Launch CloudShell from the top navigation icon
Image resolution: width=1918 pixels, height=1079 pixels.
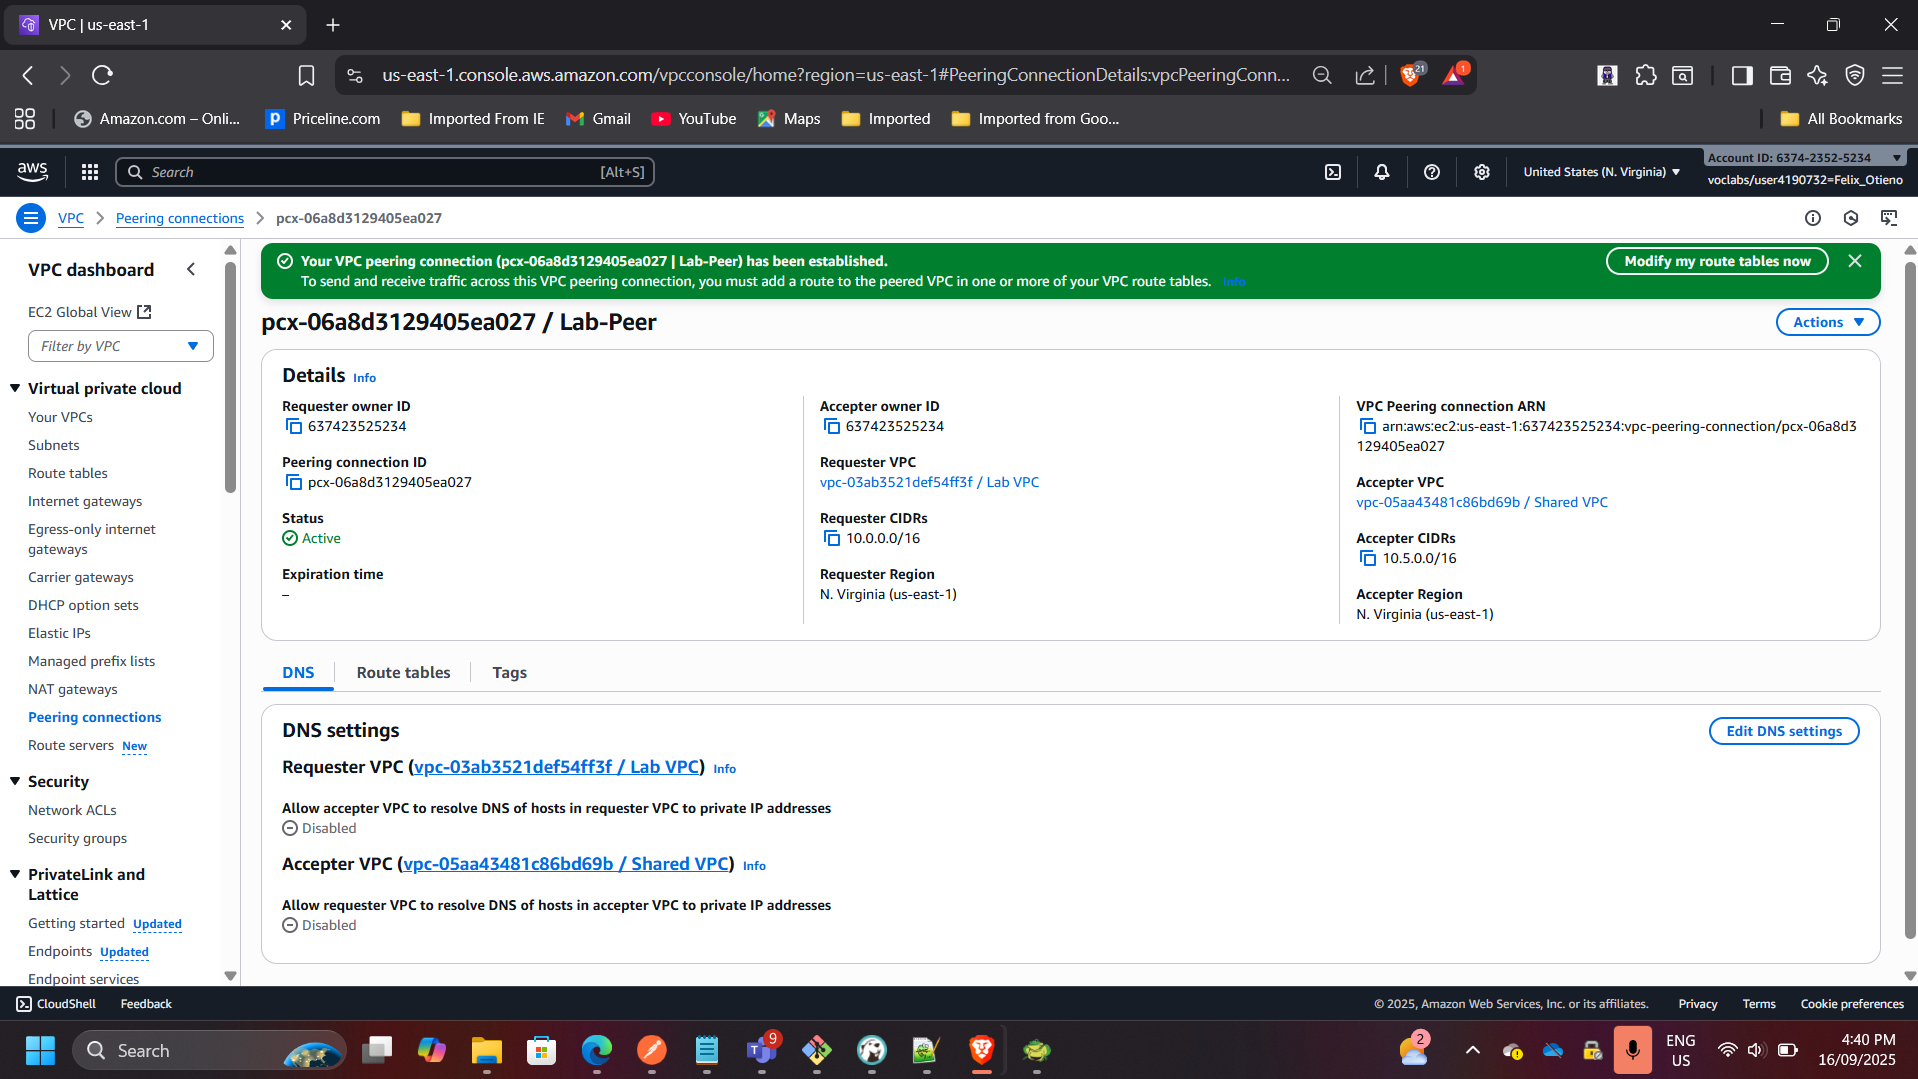point(1333,172)
